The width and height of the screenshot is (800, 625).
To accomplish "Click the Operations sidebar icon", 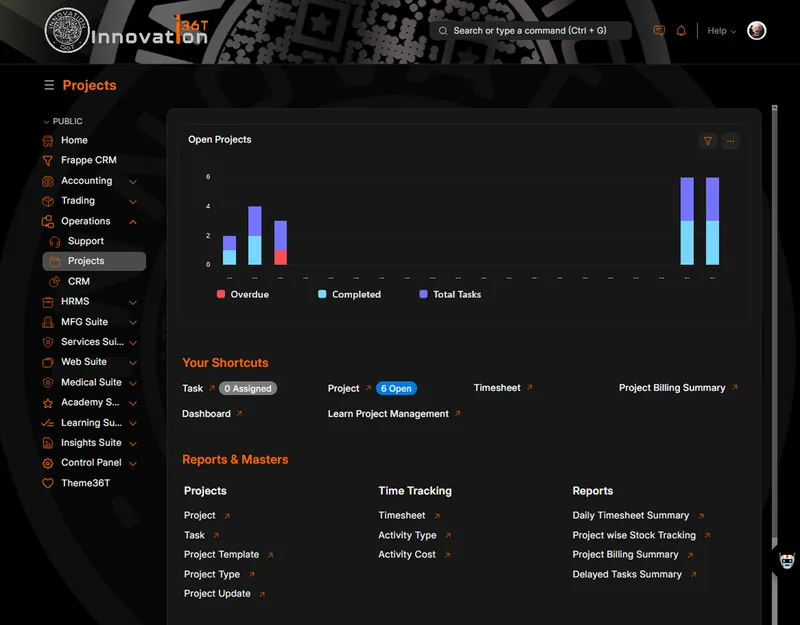I will (x=48, y=221).
